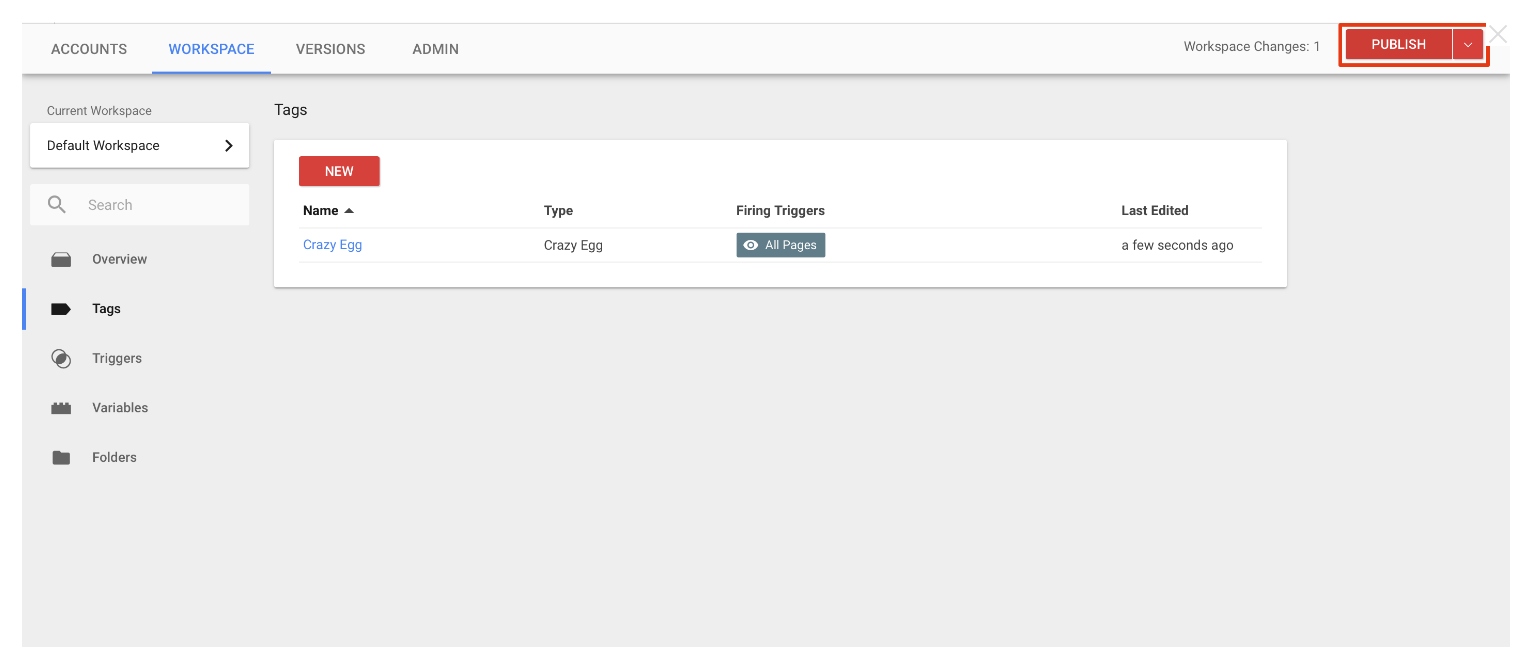Open the Triggers circle icon
Image resolution: width=1517 pixels, height=647 pixels.
point(61,358)
